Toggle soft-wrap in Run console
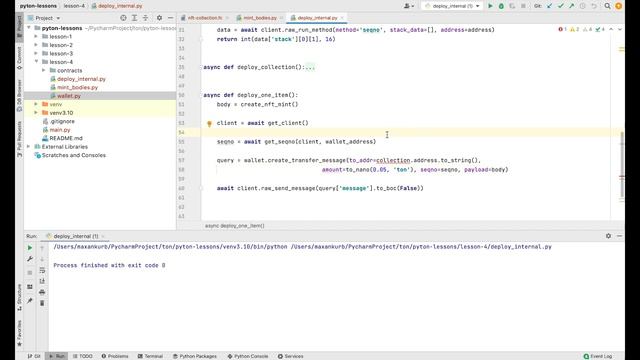The width and height of the screenshot is (640, 360). tap(42, 270)
